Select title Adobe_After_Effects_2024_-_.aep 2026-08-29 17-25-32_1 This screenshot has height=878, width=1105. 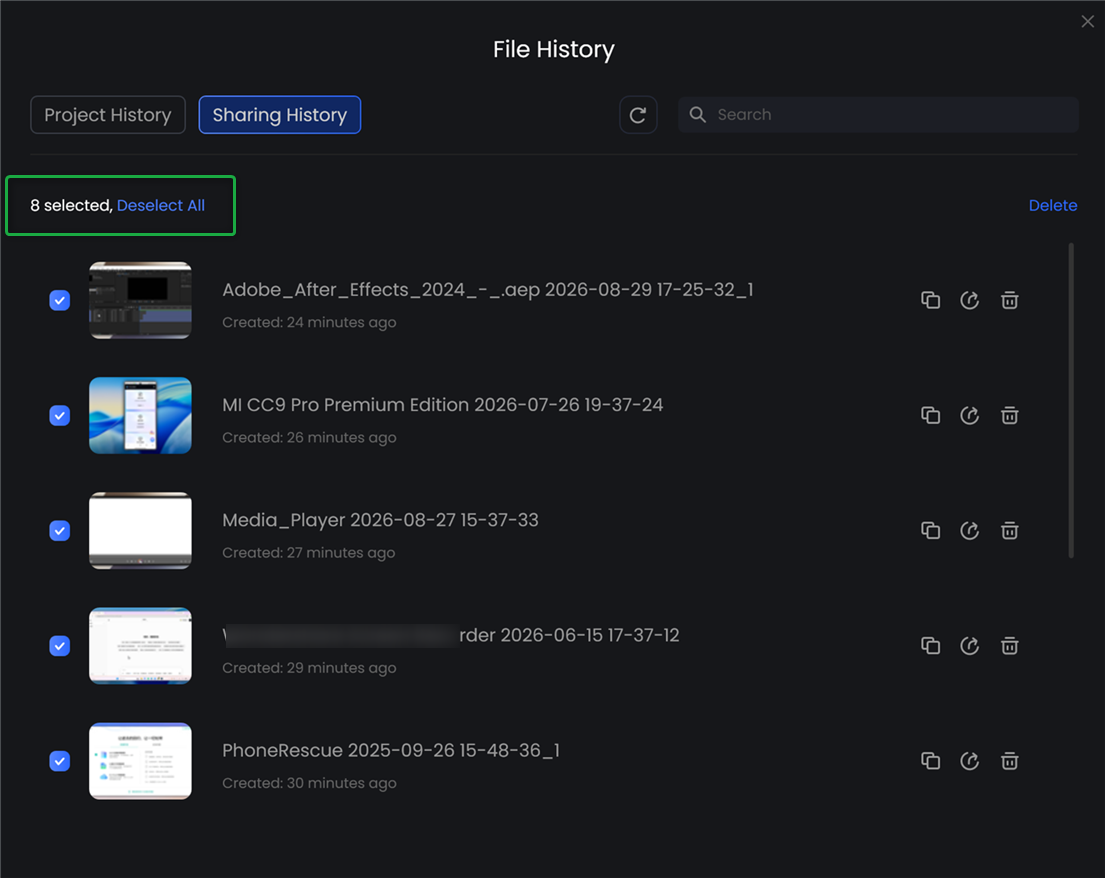pos(488,290)
